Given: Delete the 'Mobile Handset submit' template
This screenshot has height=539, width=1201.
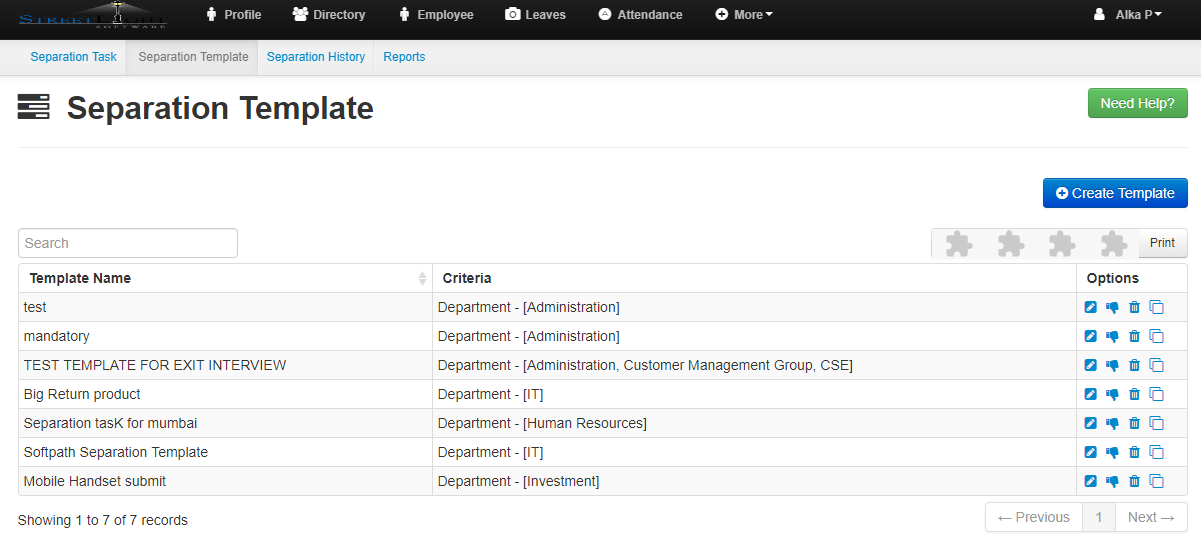Looking at the screenshot, I should click(x=1134, y=482).
